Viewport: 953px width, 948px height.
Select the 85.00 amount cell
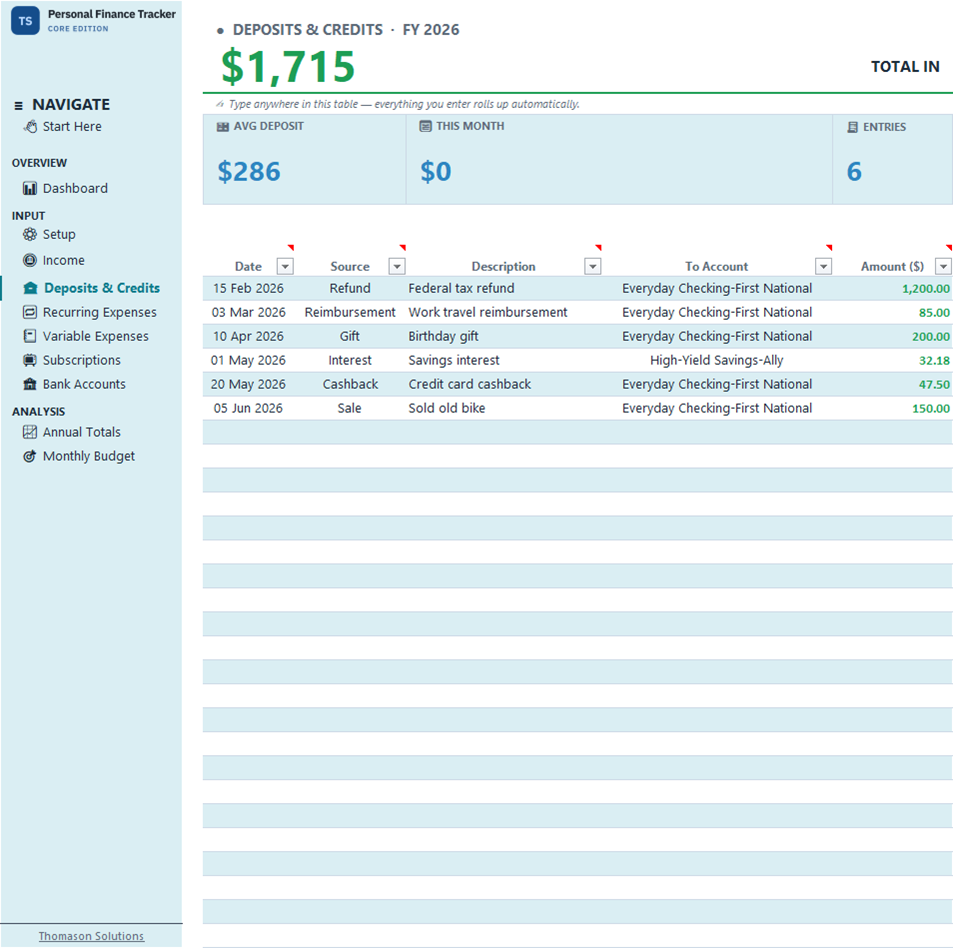tap(892, 312)
